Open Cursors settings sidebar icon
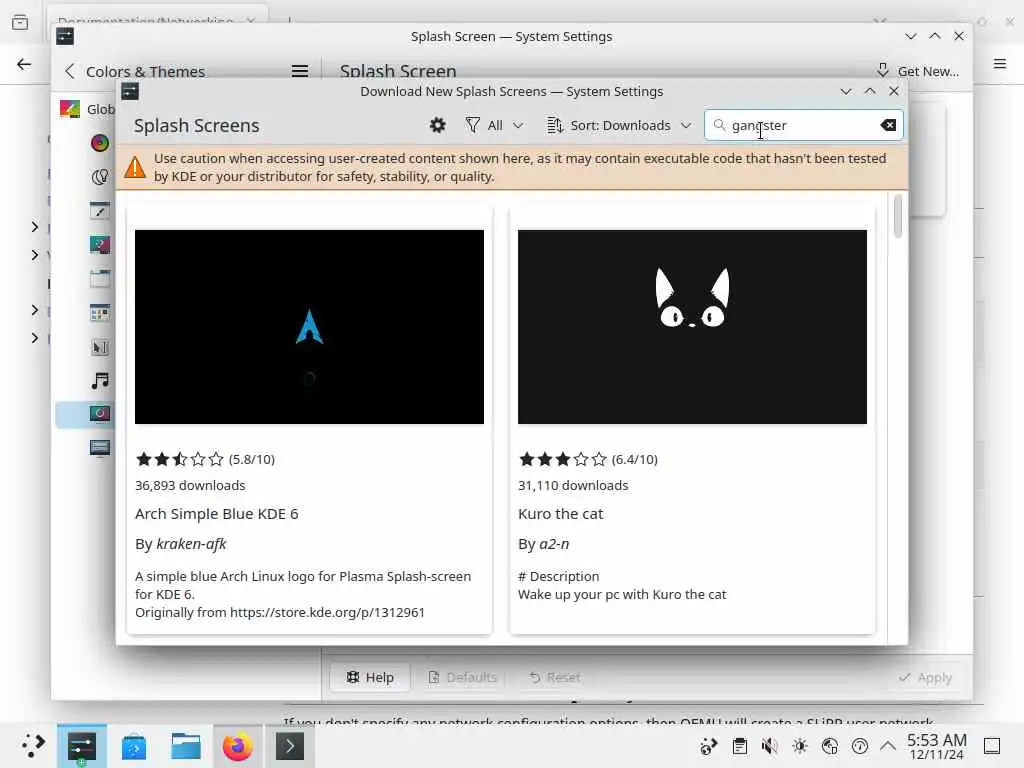Screen dimensions: 1024x768 100,346
